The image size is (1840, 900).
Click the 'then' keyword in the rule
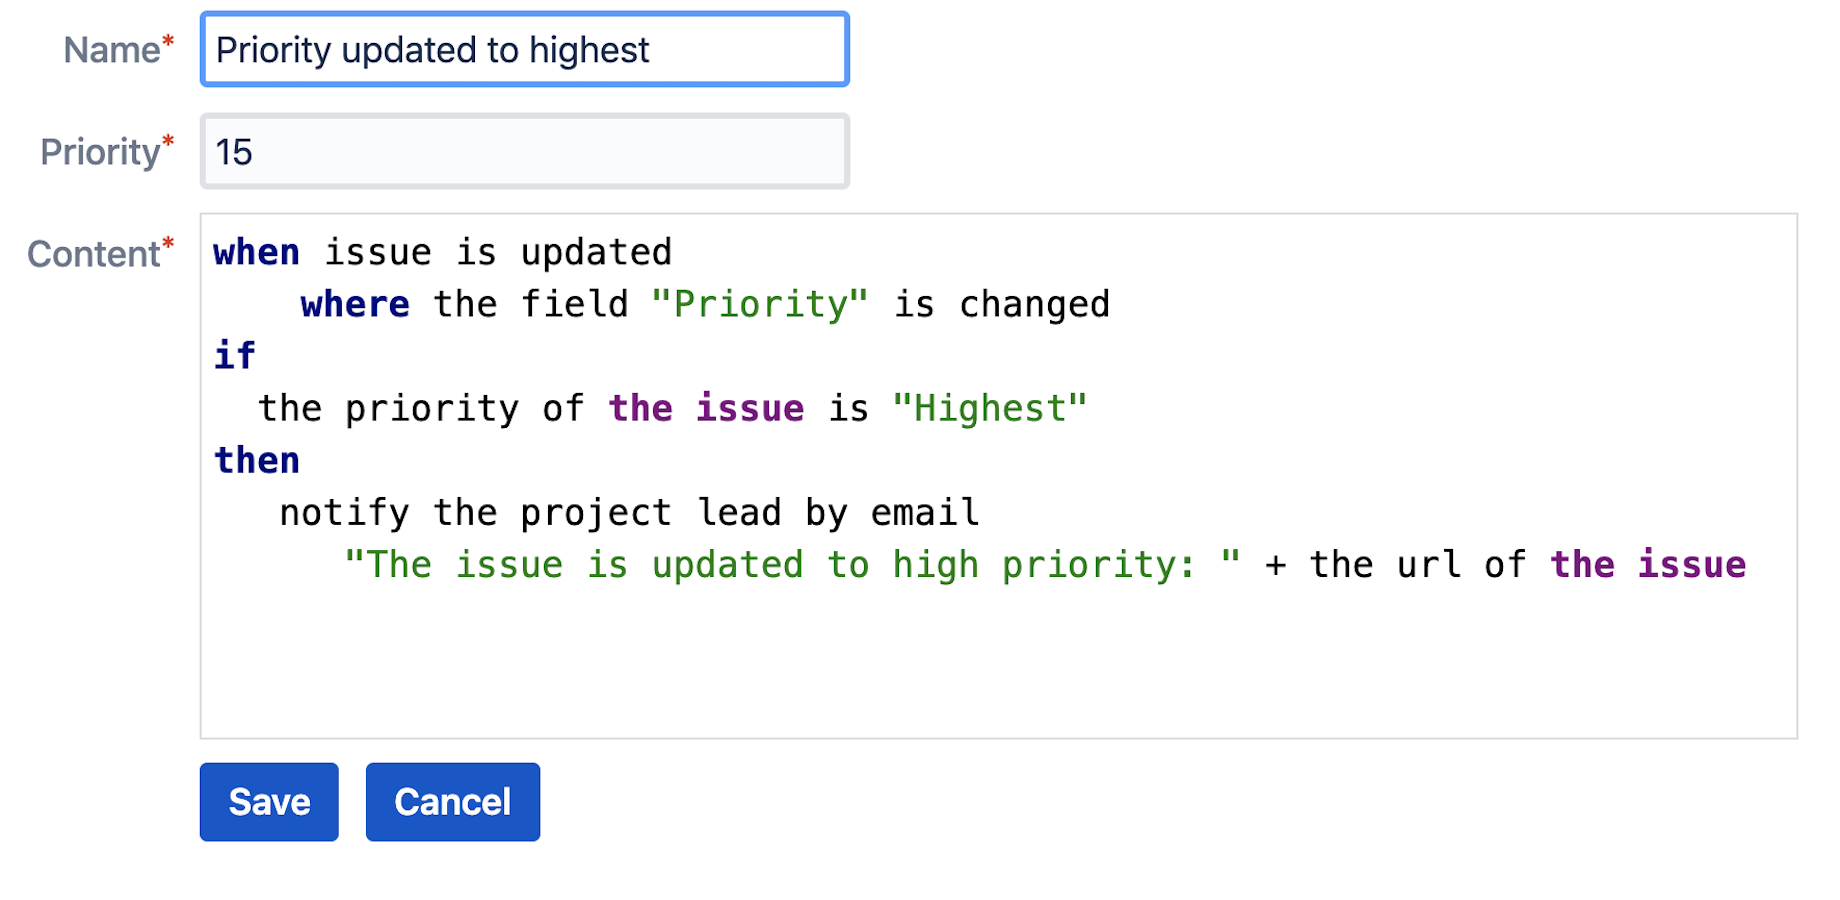(257, 460)
